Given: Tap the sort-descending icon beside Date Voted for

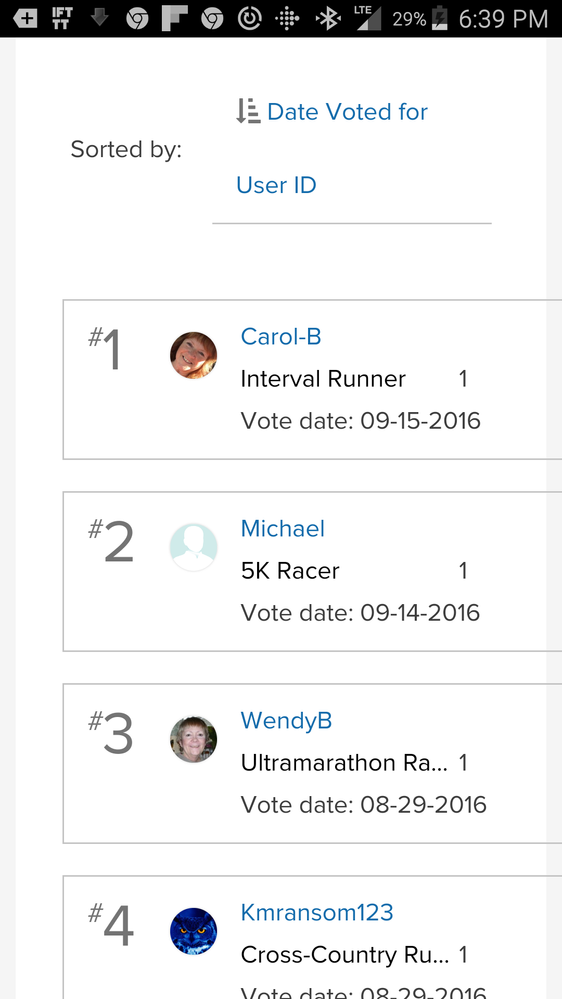Looking at the screenshot, I should point(248,111).
